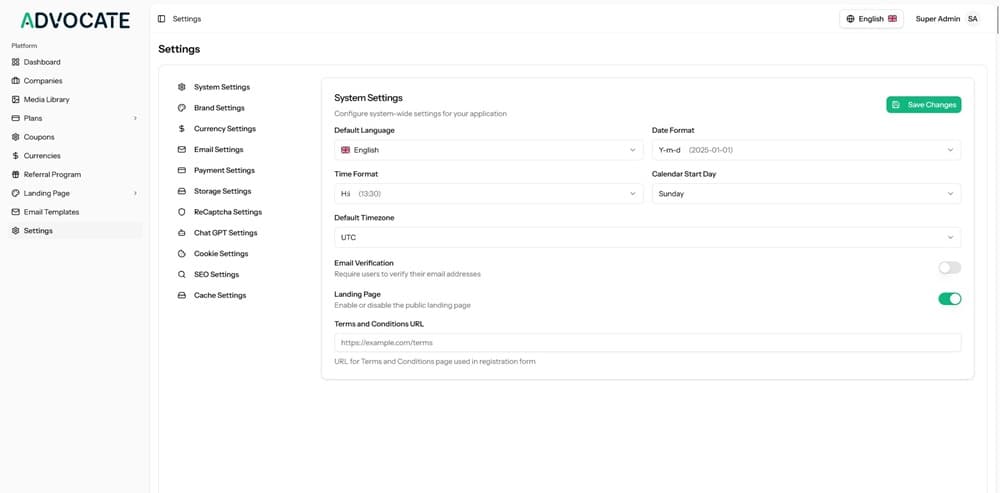The height and width of the screenshot is (493, 1000).
Task: Click the Media Library image icon
Action: pos(16,100)
